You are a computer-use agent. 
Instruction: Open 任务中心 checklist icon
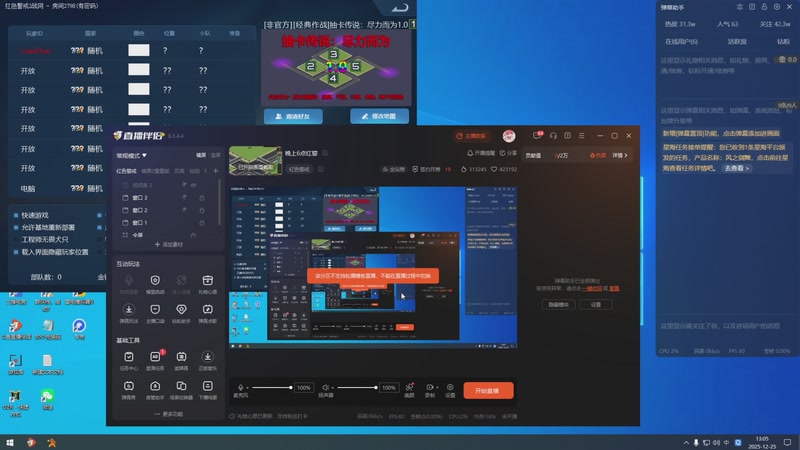point(129,357)
